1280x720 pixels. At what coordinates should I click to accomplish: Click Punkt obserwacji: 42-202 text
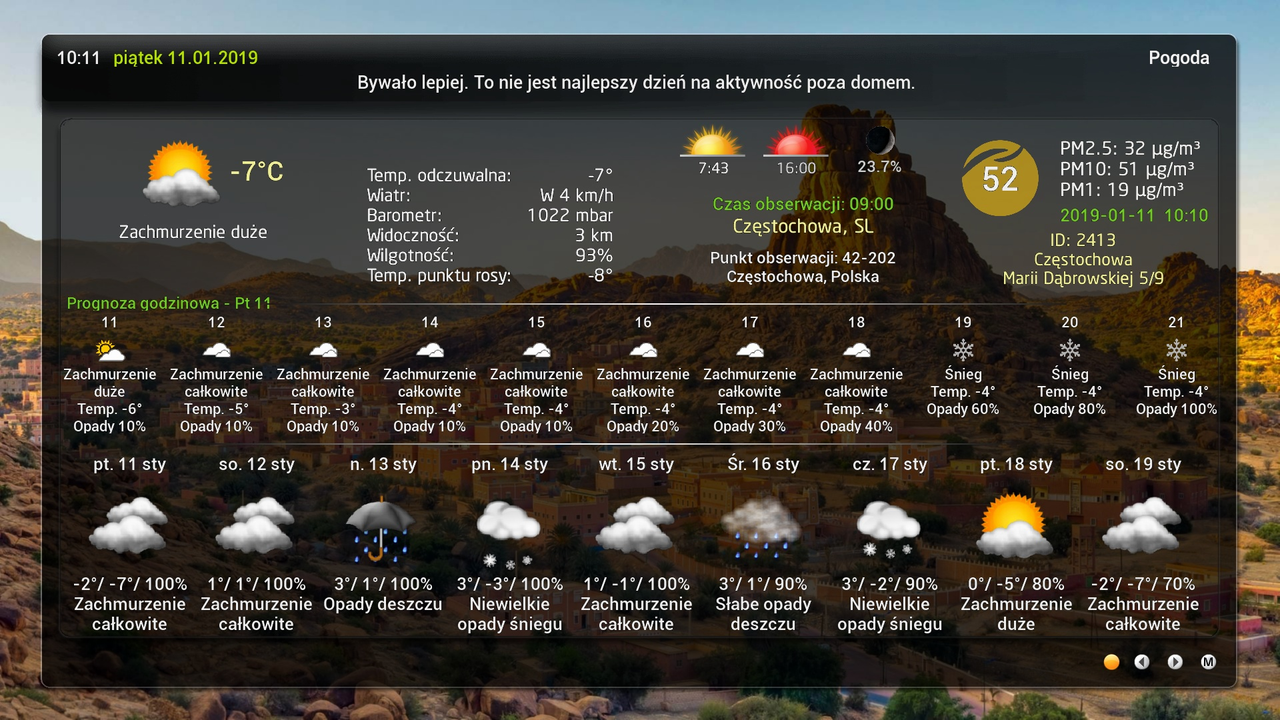[x=803, y=258]
